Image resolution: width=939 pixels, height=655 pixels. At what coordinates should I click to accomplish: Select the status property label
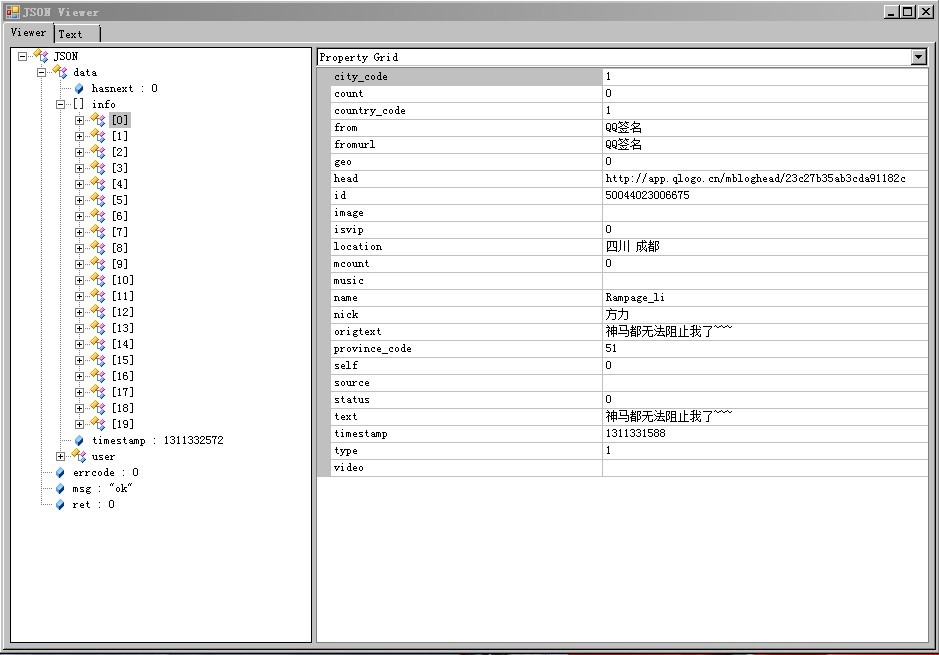click(352, 399)
